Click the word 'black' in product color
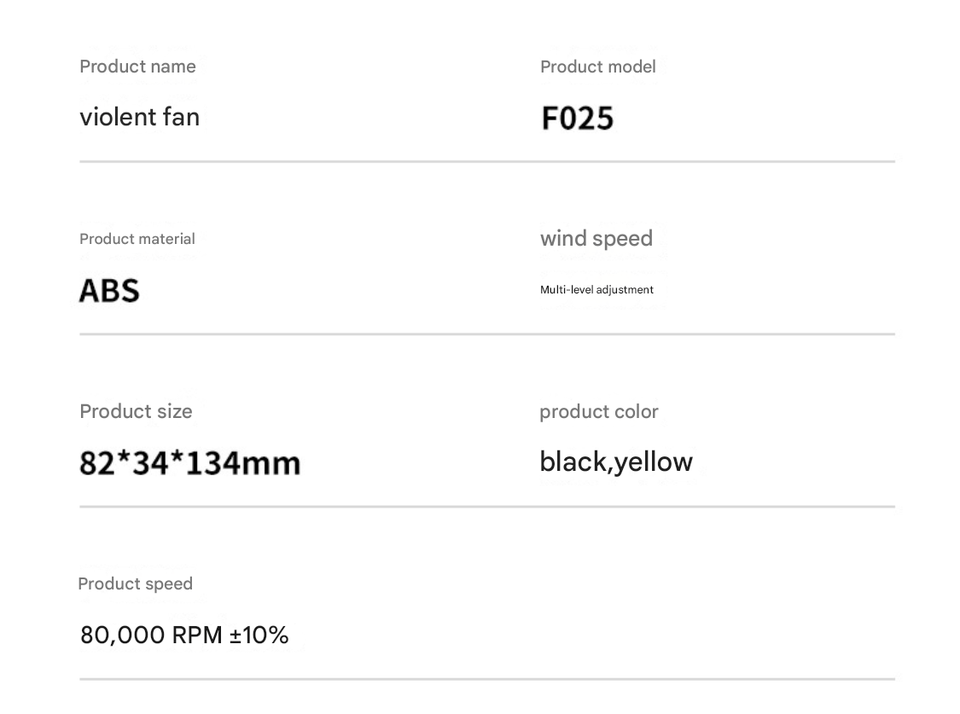Image resolution: width=960 pixels, height=714 pixels. coord(573,462)
